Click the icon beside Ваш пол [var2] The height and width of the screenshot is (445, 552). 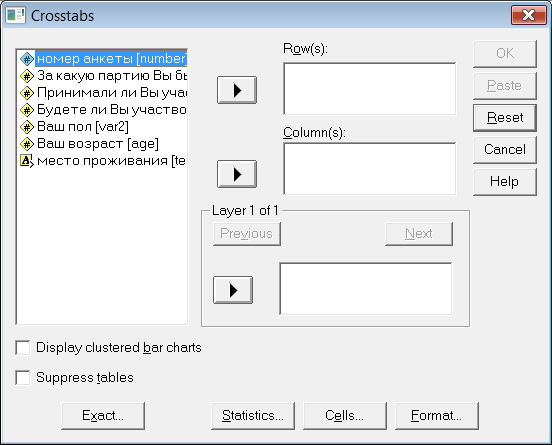[27, 127]
